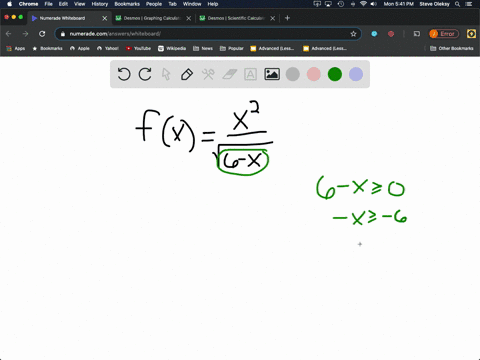The image size is (480, 360).
Task: Open the Bookmarks menu in menu bar
Action: tap(127, 4)
